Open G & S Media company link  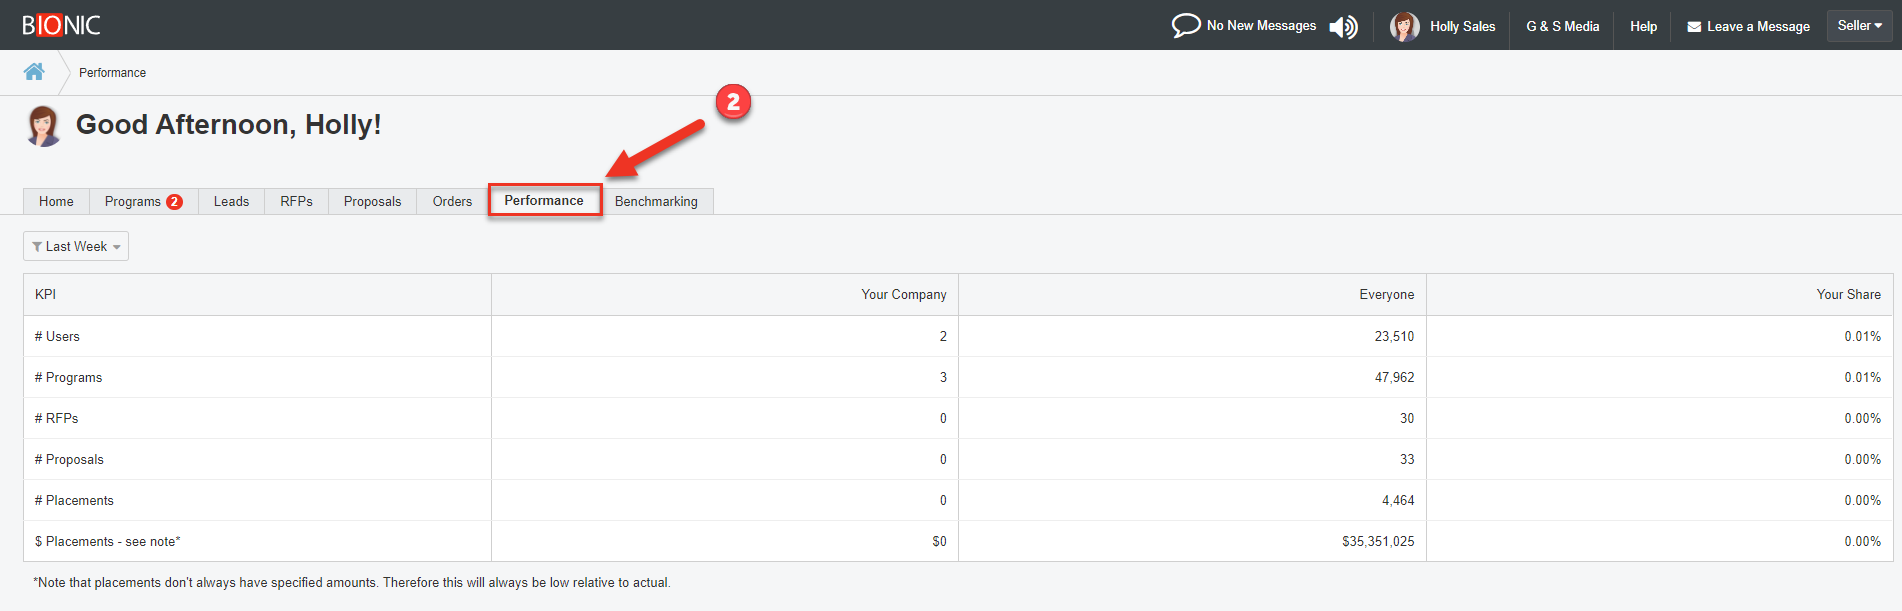click(x=1562, y=27)
